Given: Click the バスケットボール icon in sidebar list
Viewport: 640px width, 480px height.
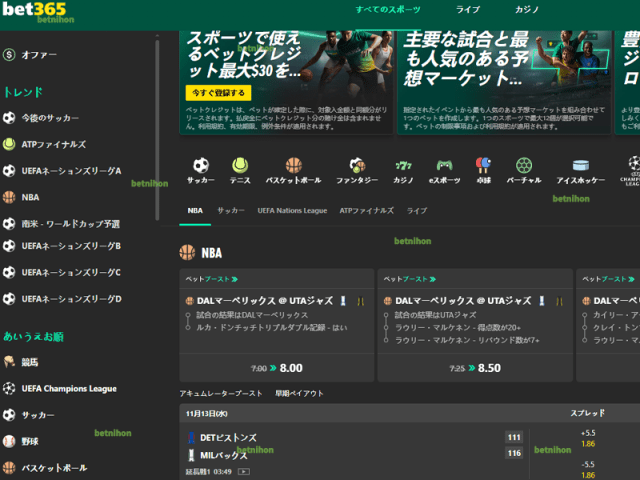Looking at the screenshot, I should (x=9, y=467).
